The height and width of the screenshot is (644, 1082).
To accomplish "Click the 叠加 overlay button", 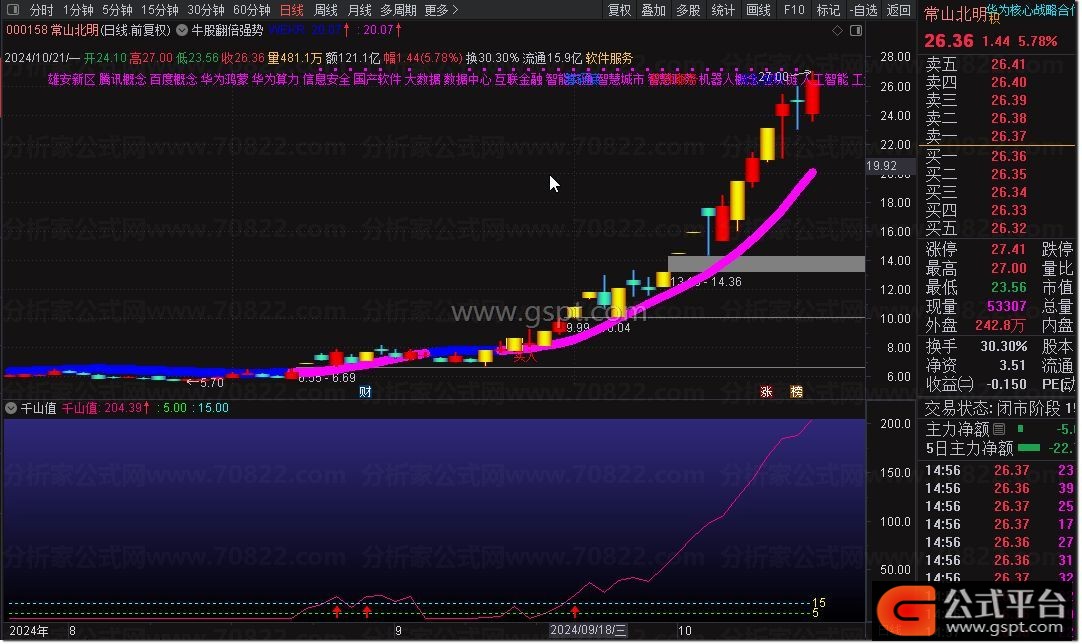I will 653,10.
